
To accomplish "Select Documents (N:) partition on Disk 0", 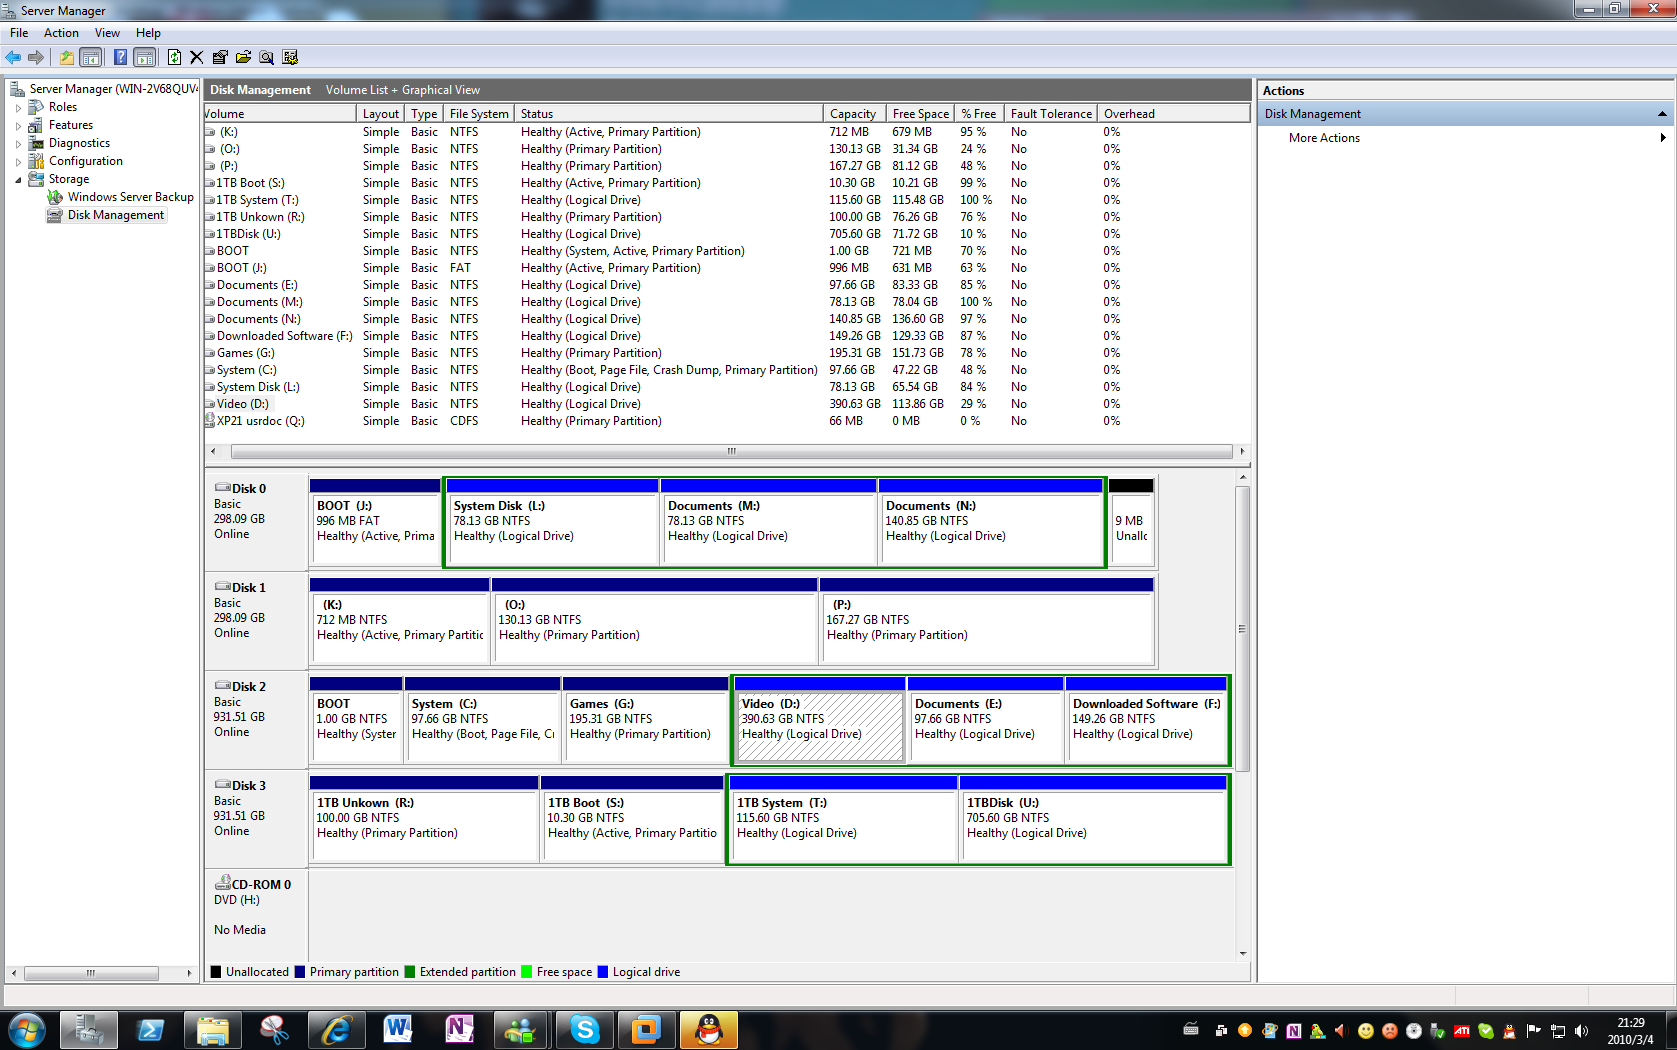I will 991,522.
